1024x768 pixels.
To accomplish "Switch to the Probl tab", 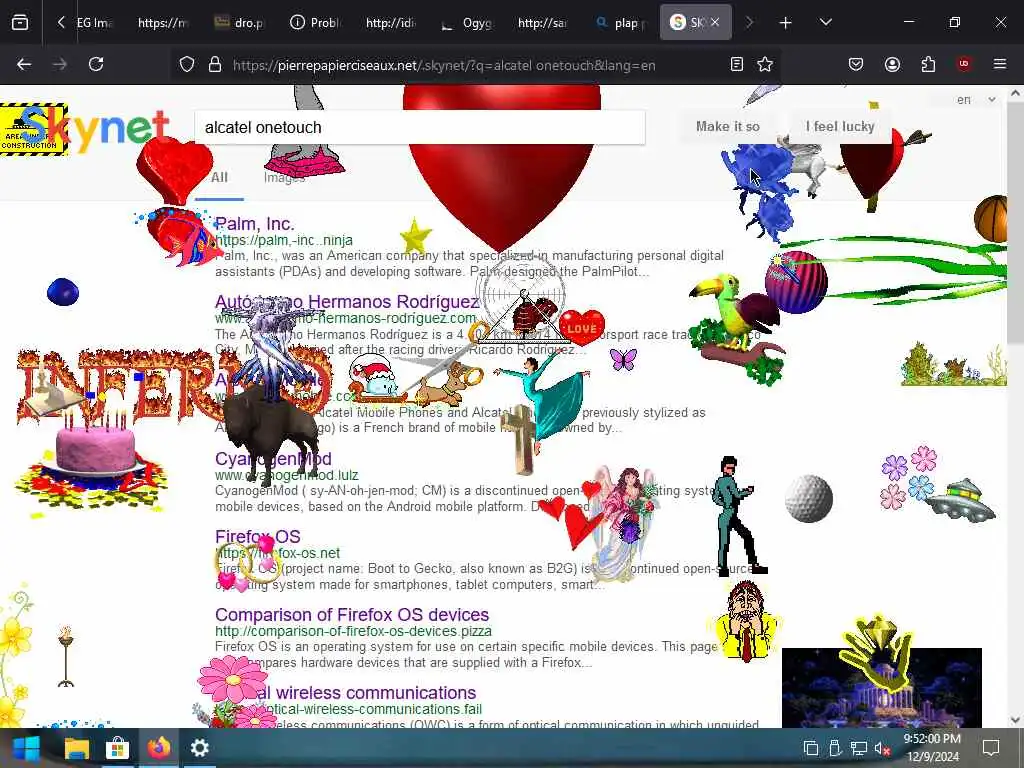I will pos(316,22).
